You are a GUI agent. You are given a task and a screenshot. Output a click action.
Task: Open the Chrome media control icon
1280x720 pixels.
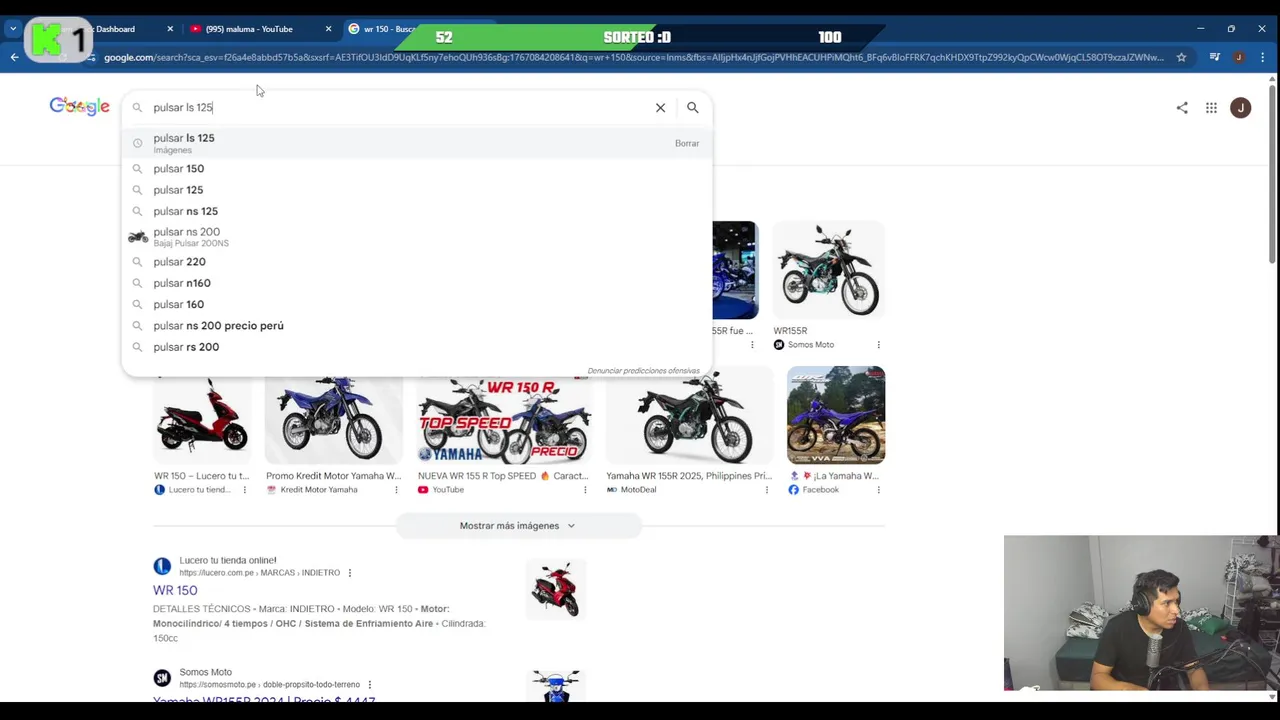(x=1215, y=57)
